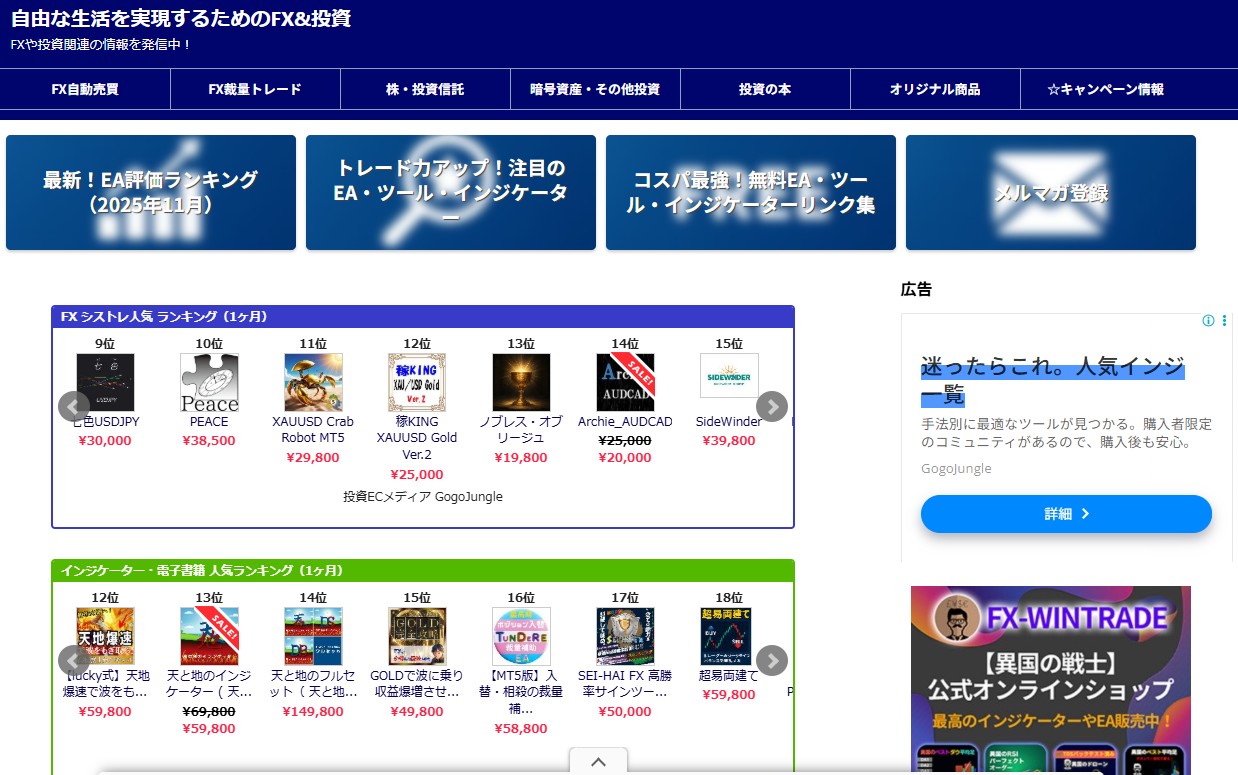The width and height of the screenshot is (1238, 775).
Task: Open the FX自動売買 menu
Action: pos(85,89)
